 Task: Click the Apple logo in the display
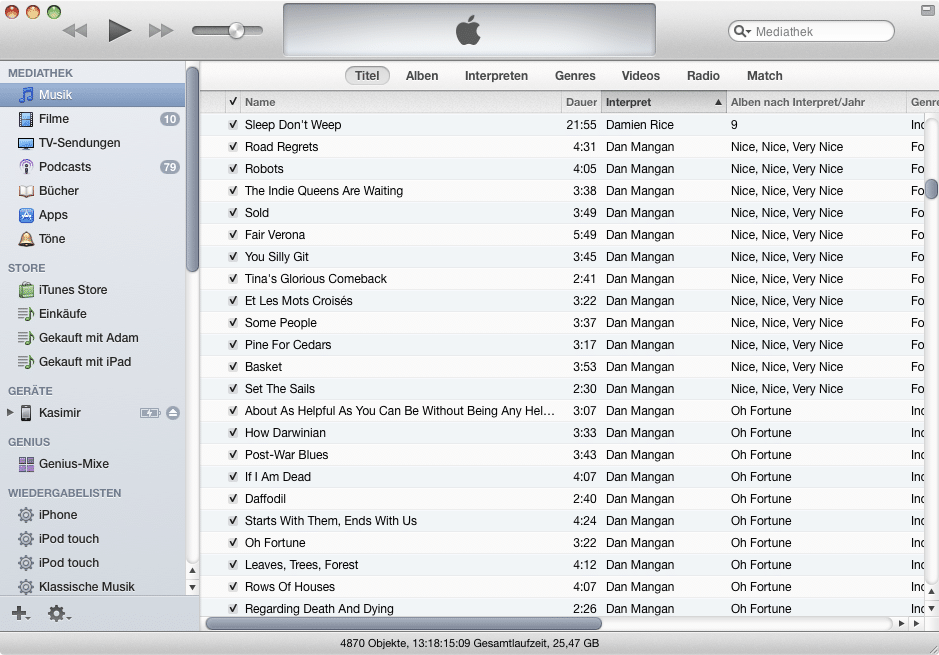pyautogui.click(x=468, y=30)
